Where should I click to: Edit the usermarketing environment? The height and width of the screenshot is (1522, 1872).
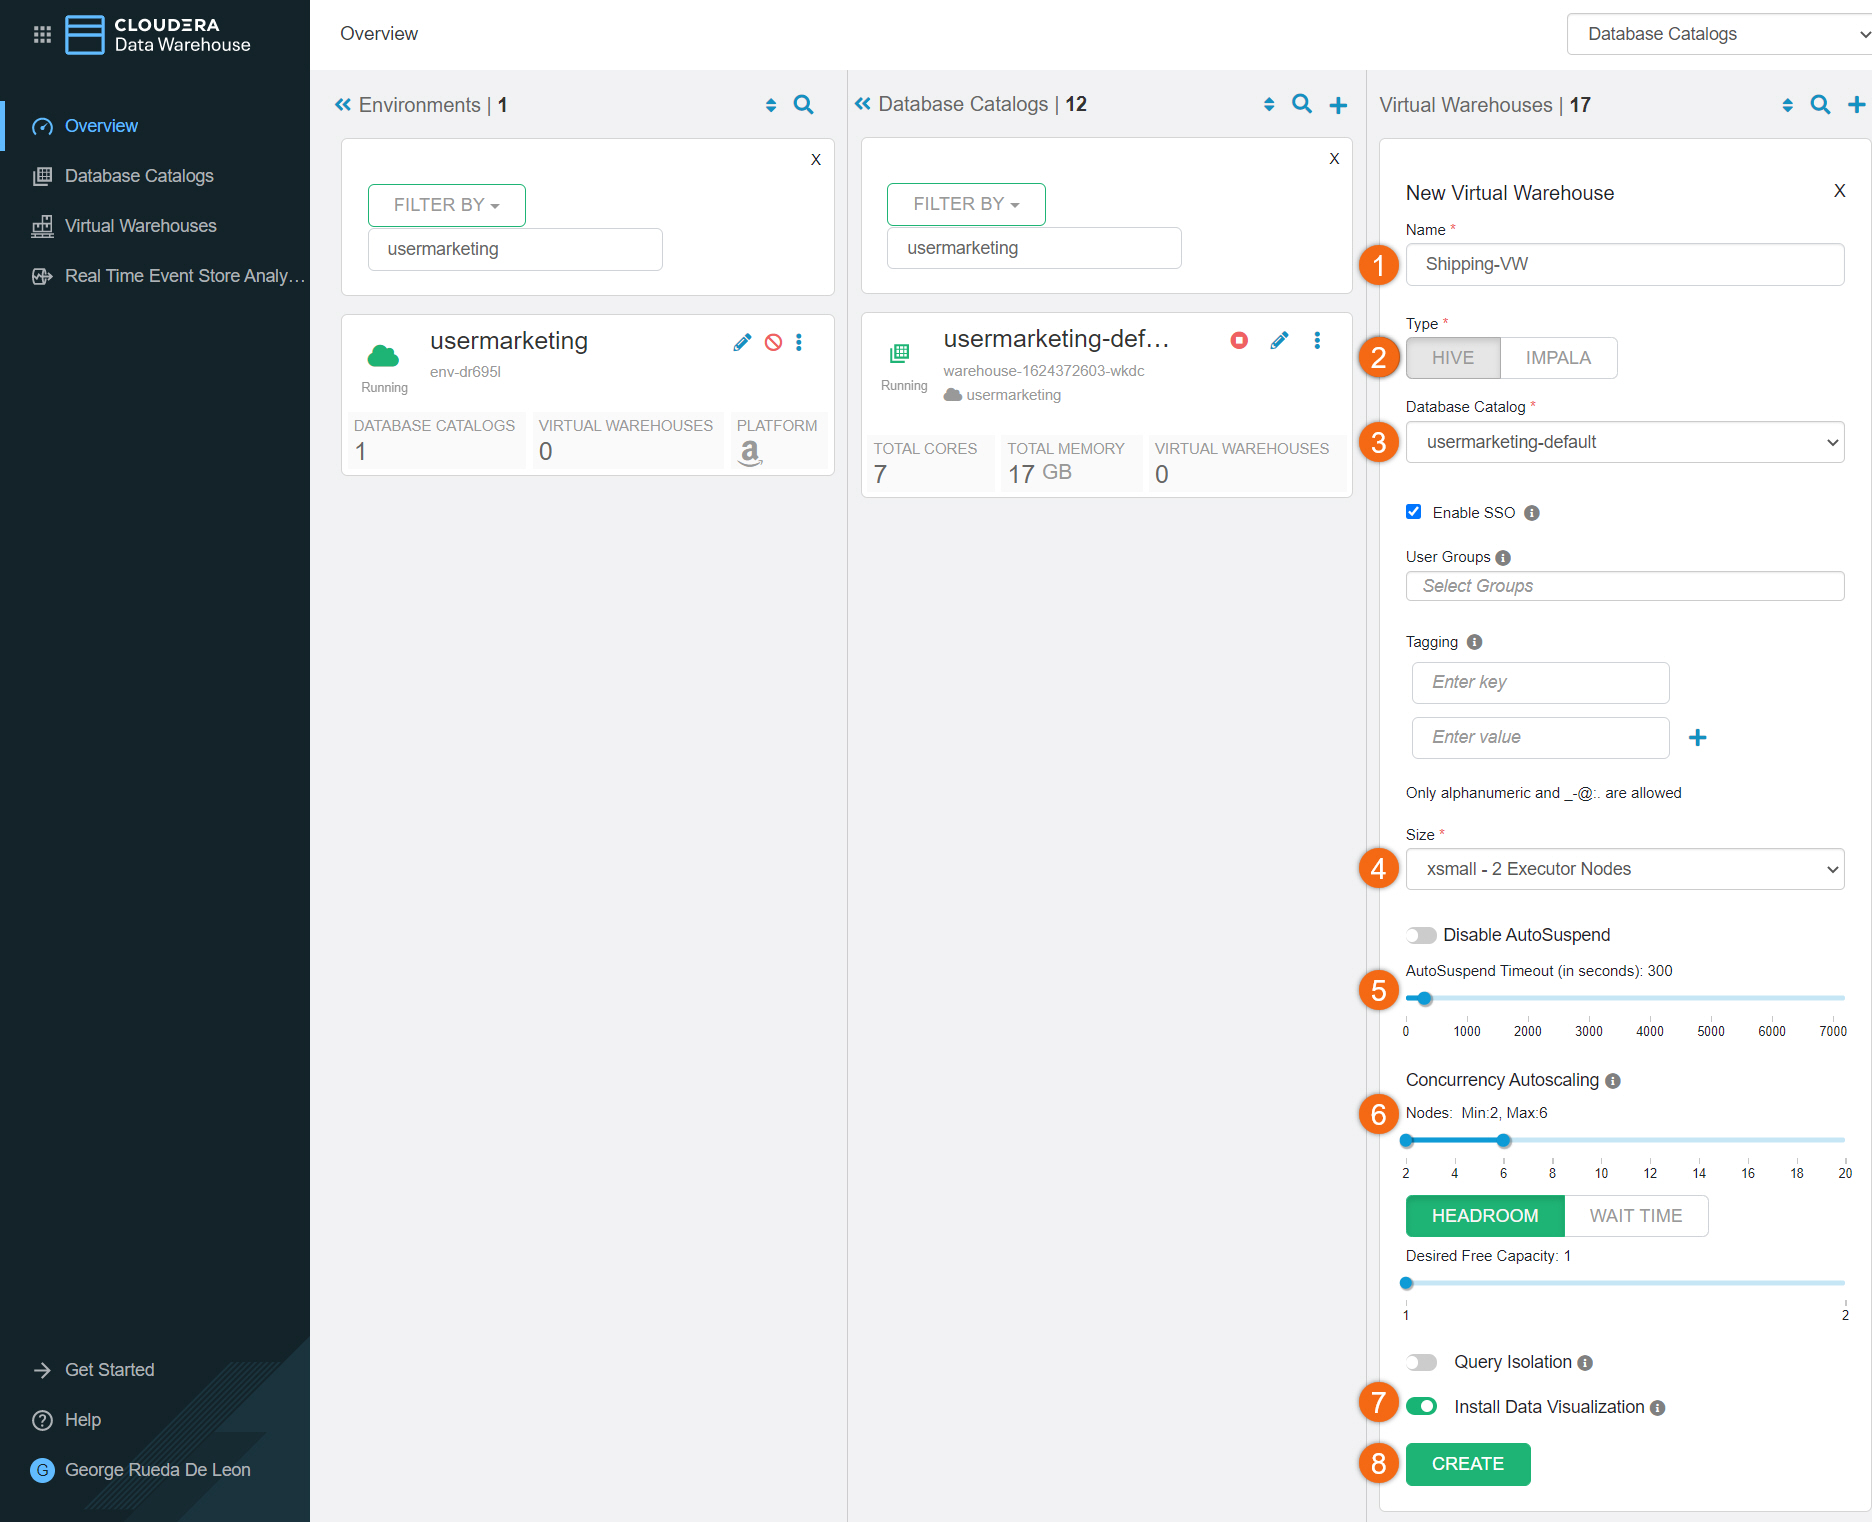(742, 343)
